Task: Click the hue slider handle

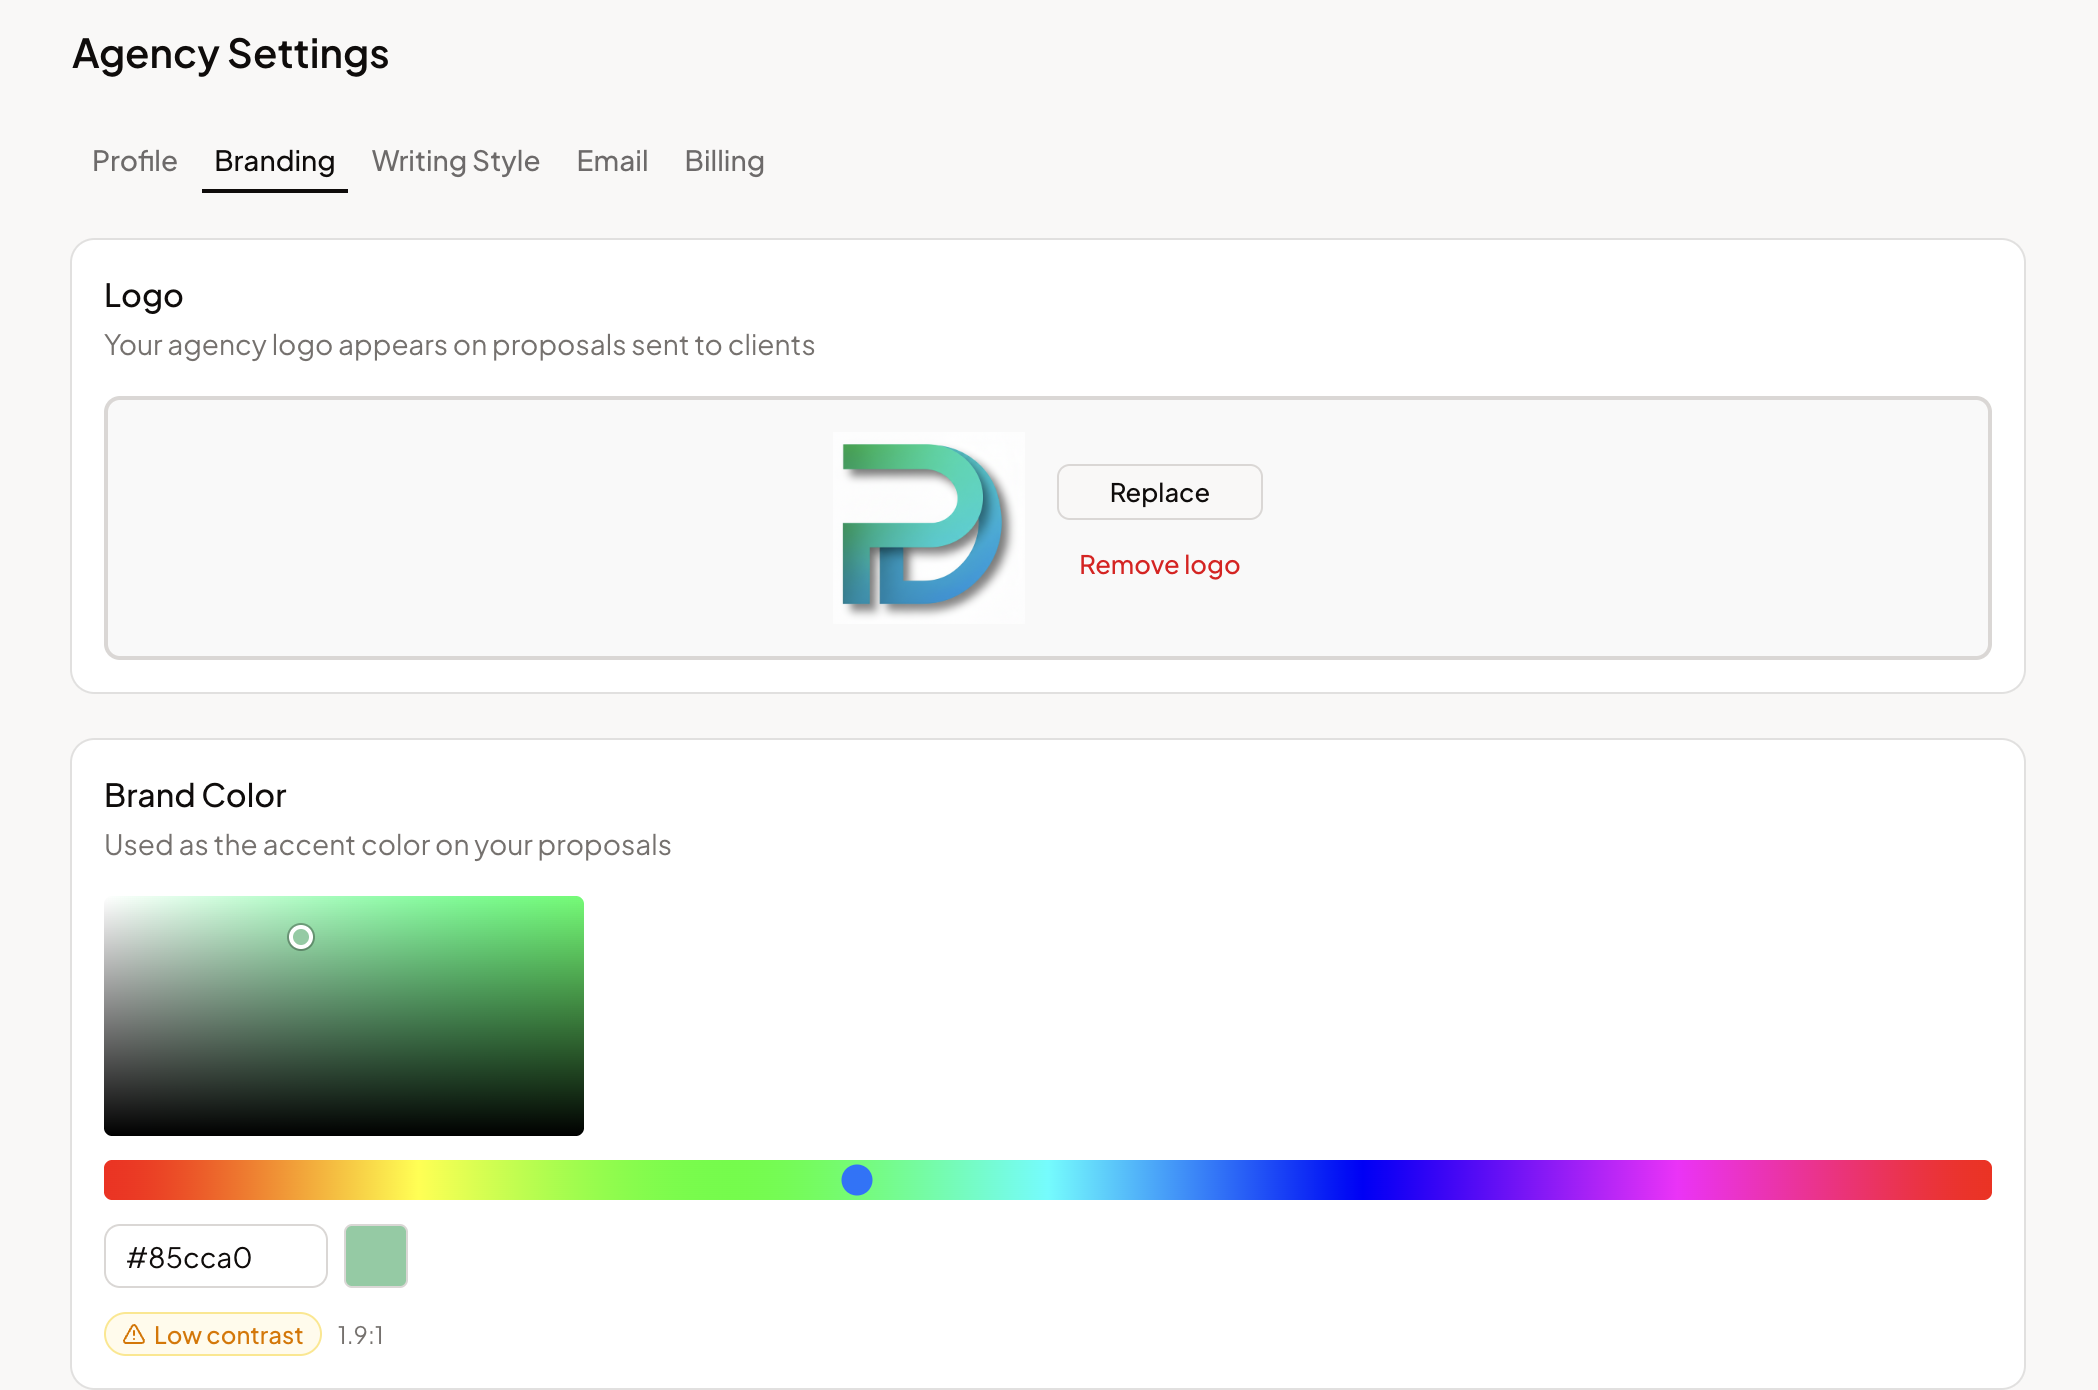Action: (x=856, y=1180)
